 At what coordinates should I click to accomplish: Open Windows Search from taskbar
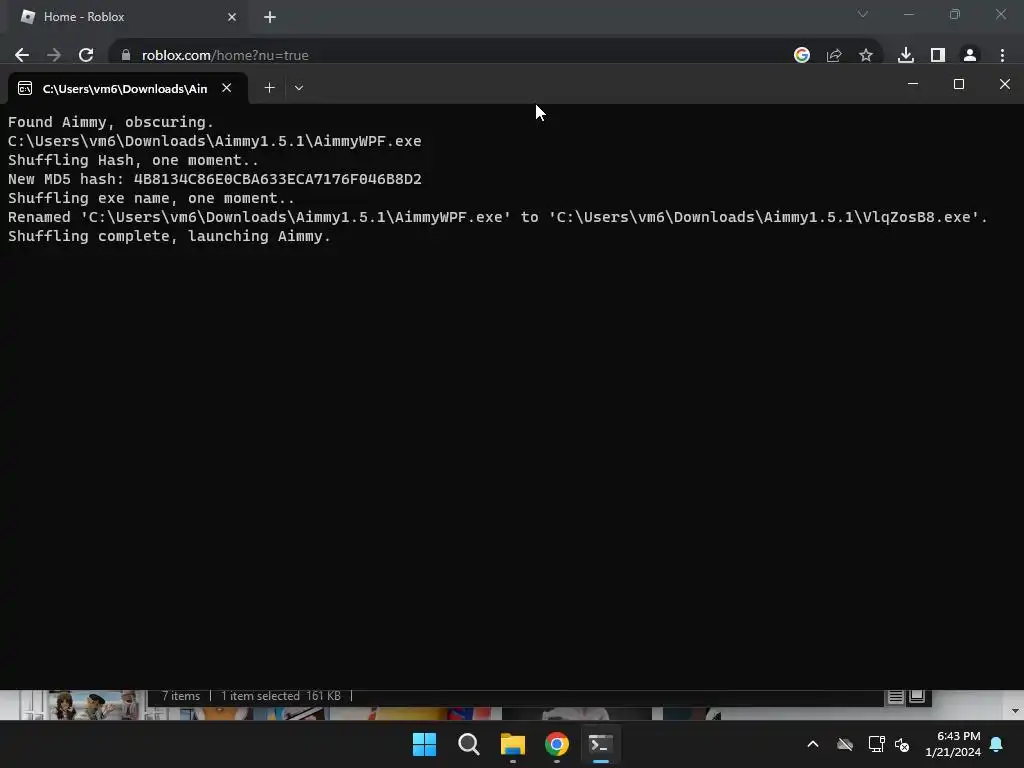[469, 744]
